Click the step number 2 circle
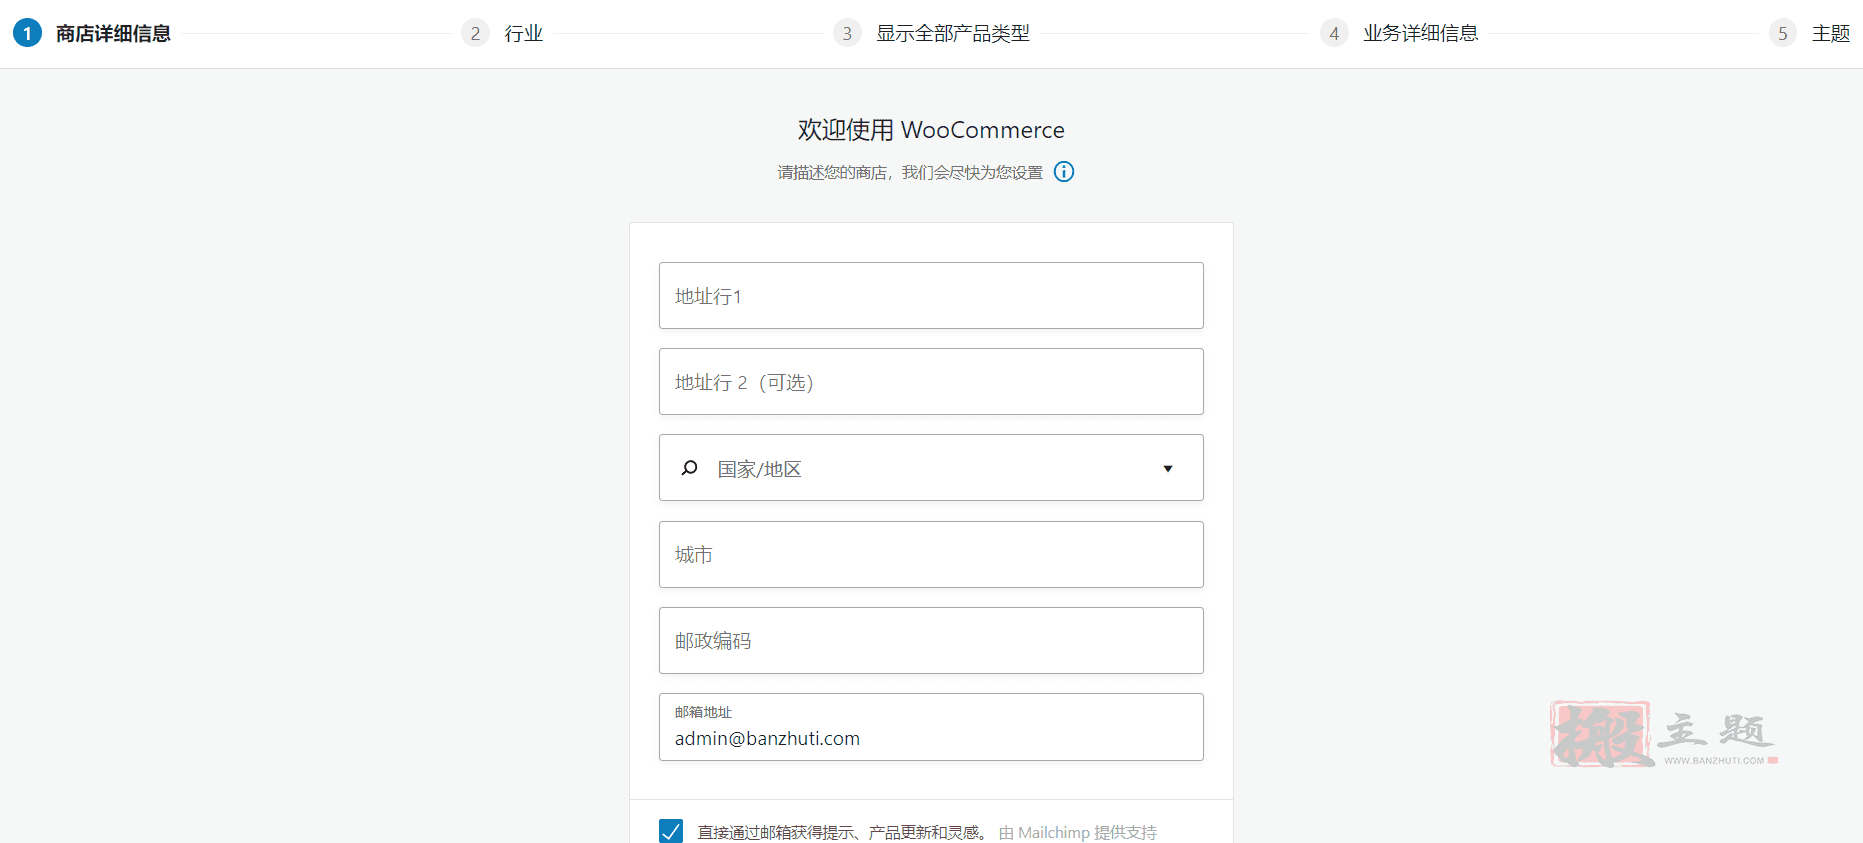Viewport: 1863px width, 843px height. (475, 33)
